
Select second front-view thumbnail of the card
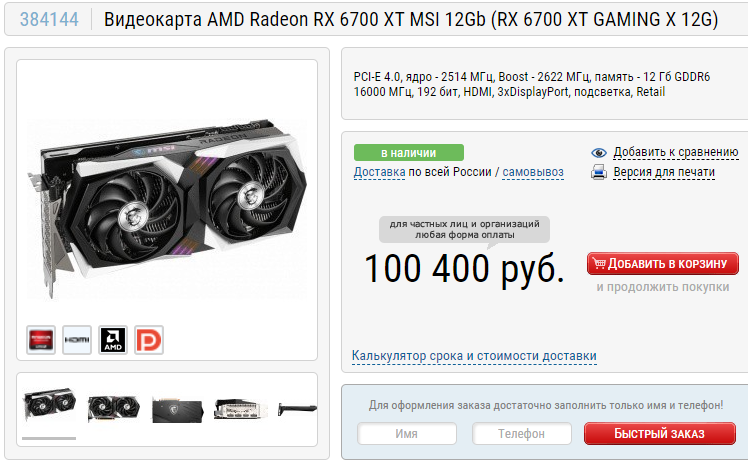tap(114, 409)
